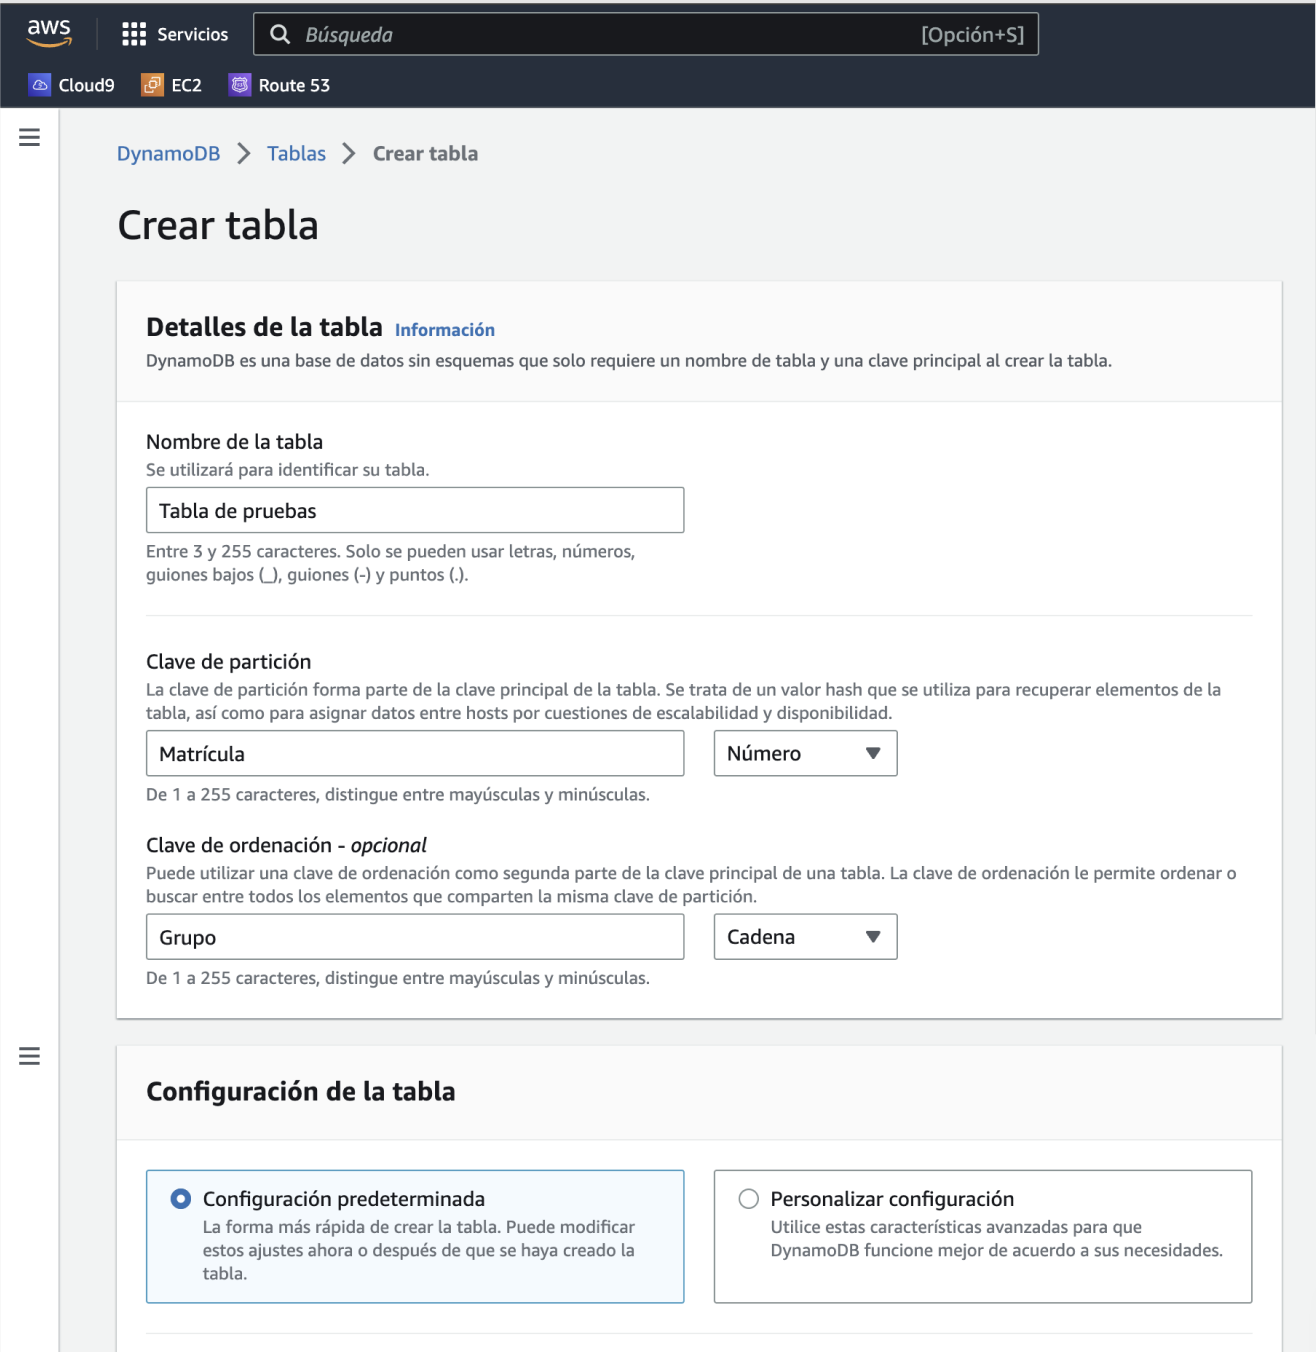Click the table name field containing Tabla de pruebas
This screenshot has width=1316, height=1352.
(415, 510)
